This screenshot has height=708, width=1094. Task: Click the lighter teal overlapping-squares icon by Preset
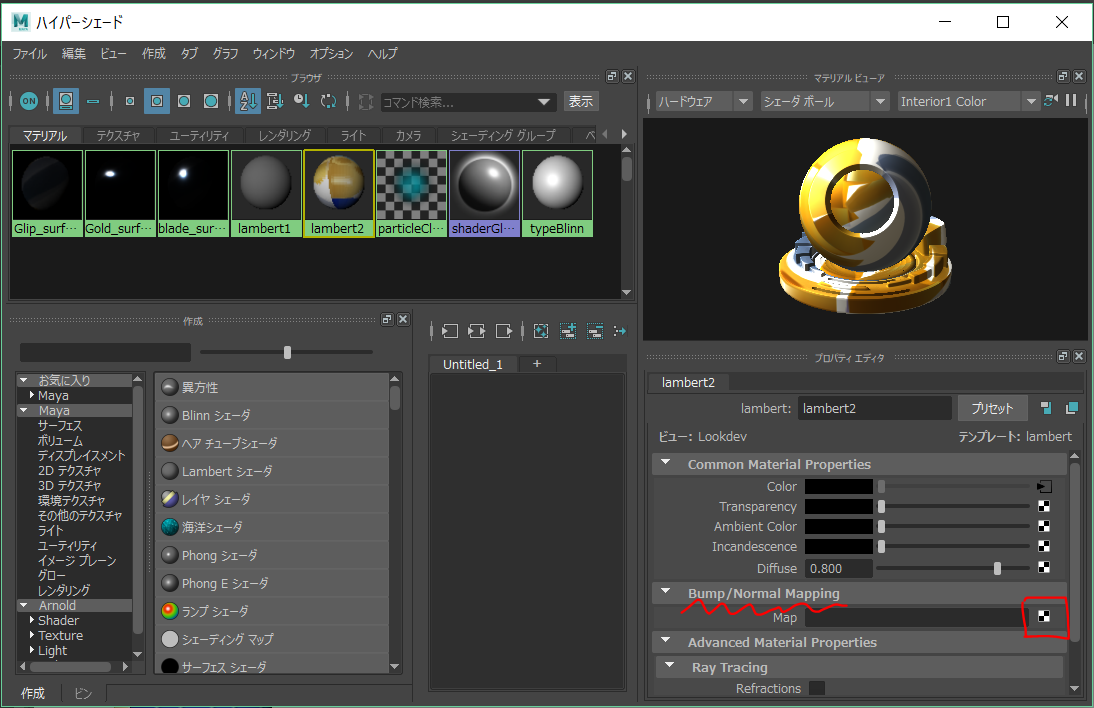(x=1072, y=408)
